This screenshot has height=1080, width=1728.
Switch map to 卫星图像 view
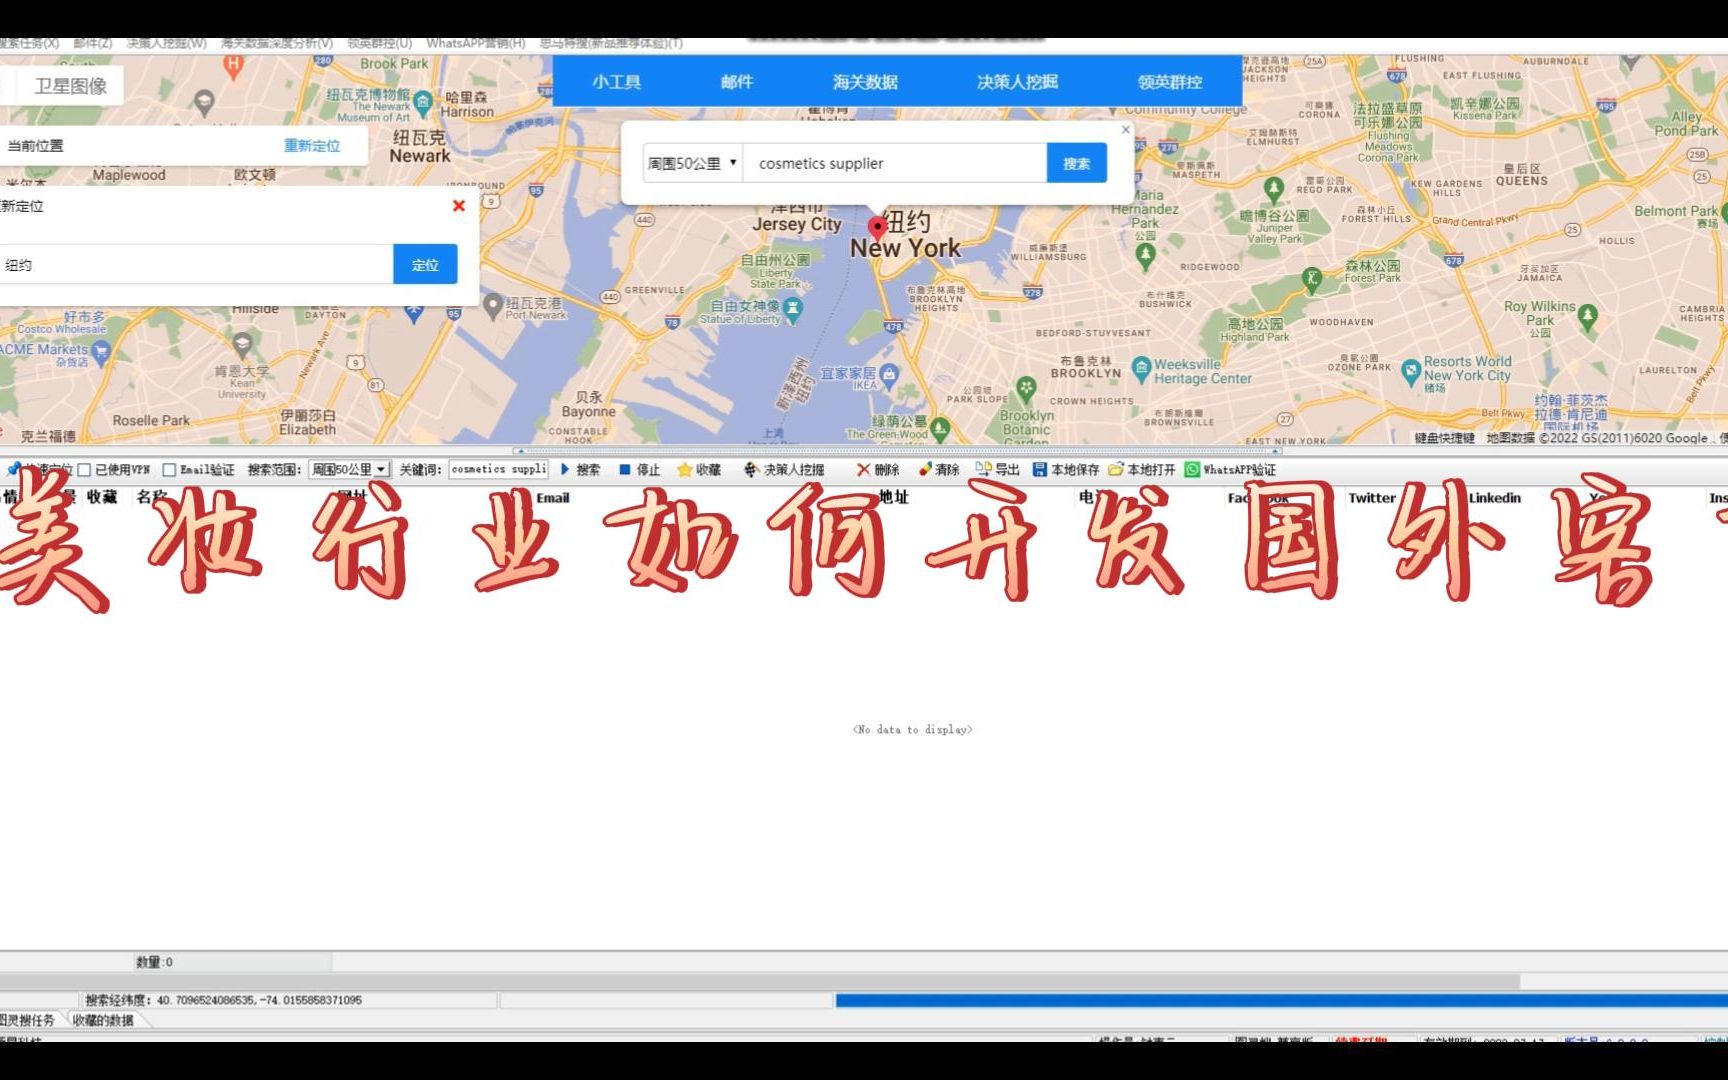pos(70,86)
